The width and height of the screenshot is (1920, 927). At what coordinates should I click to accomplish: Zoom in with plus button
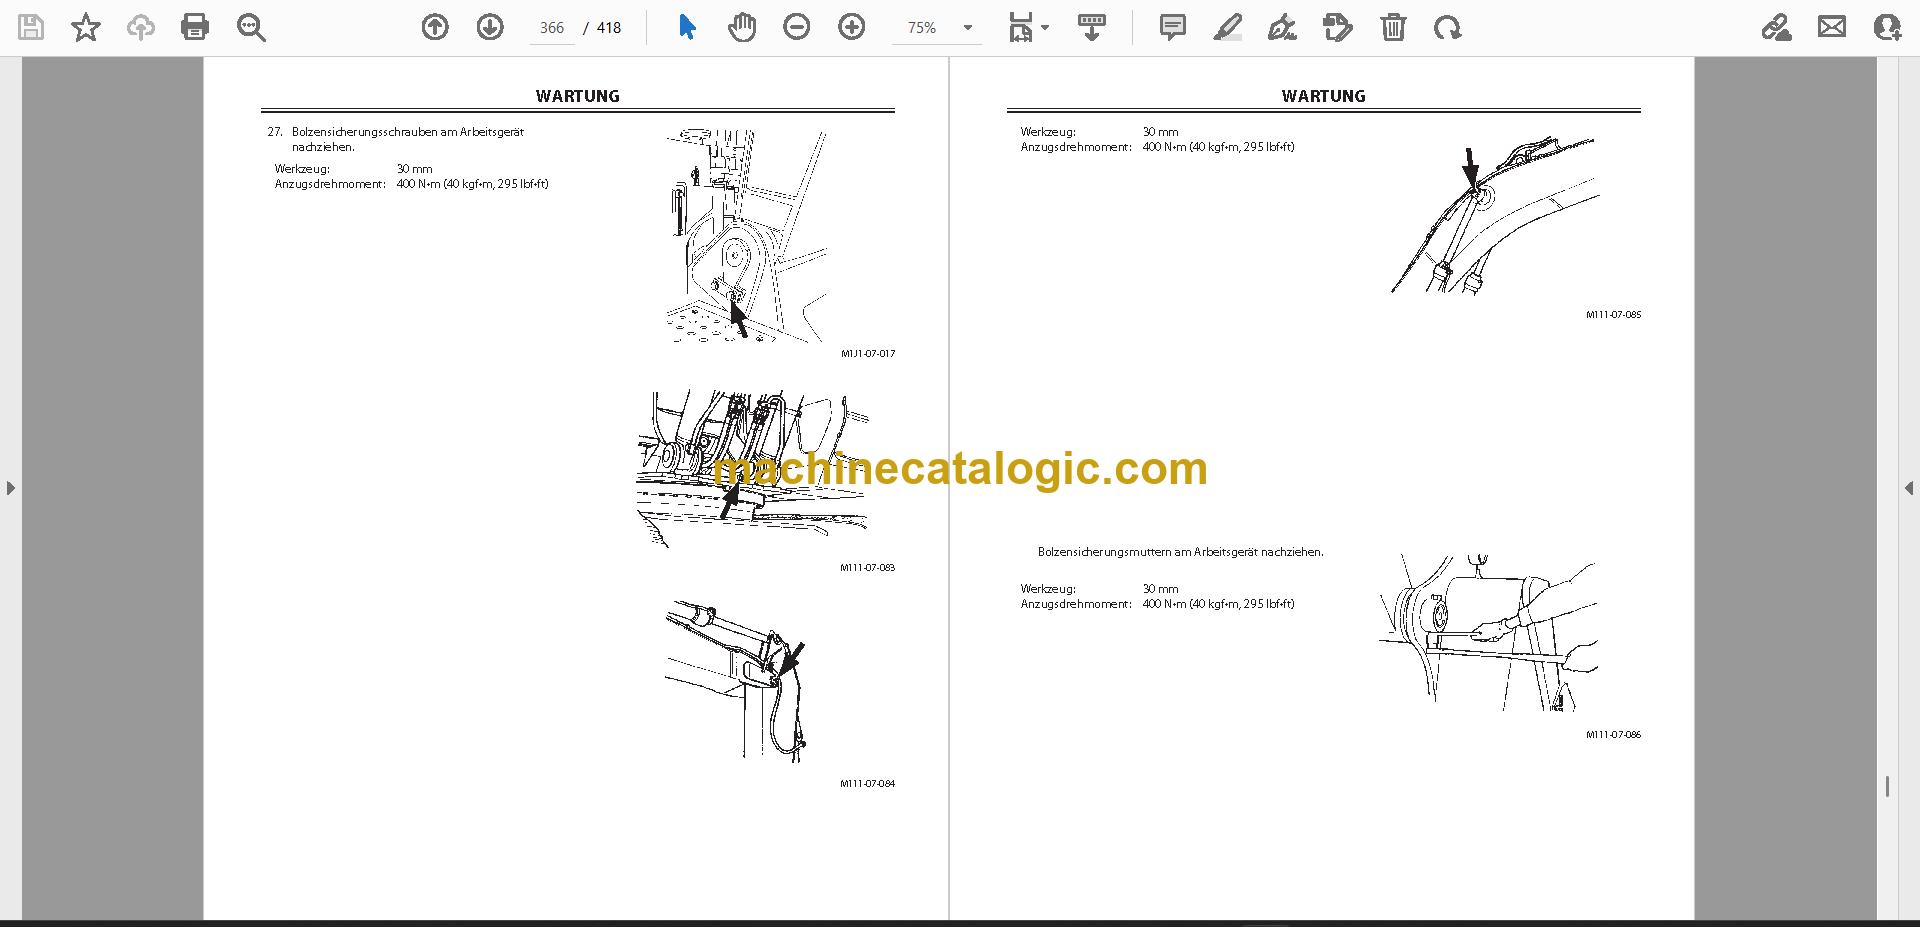pyautogui.click(x=852, y=27)
